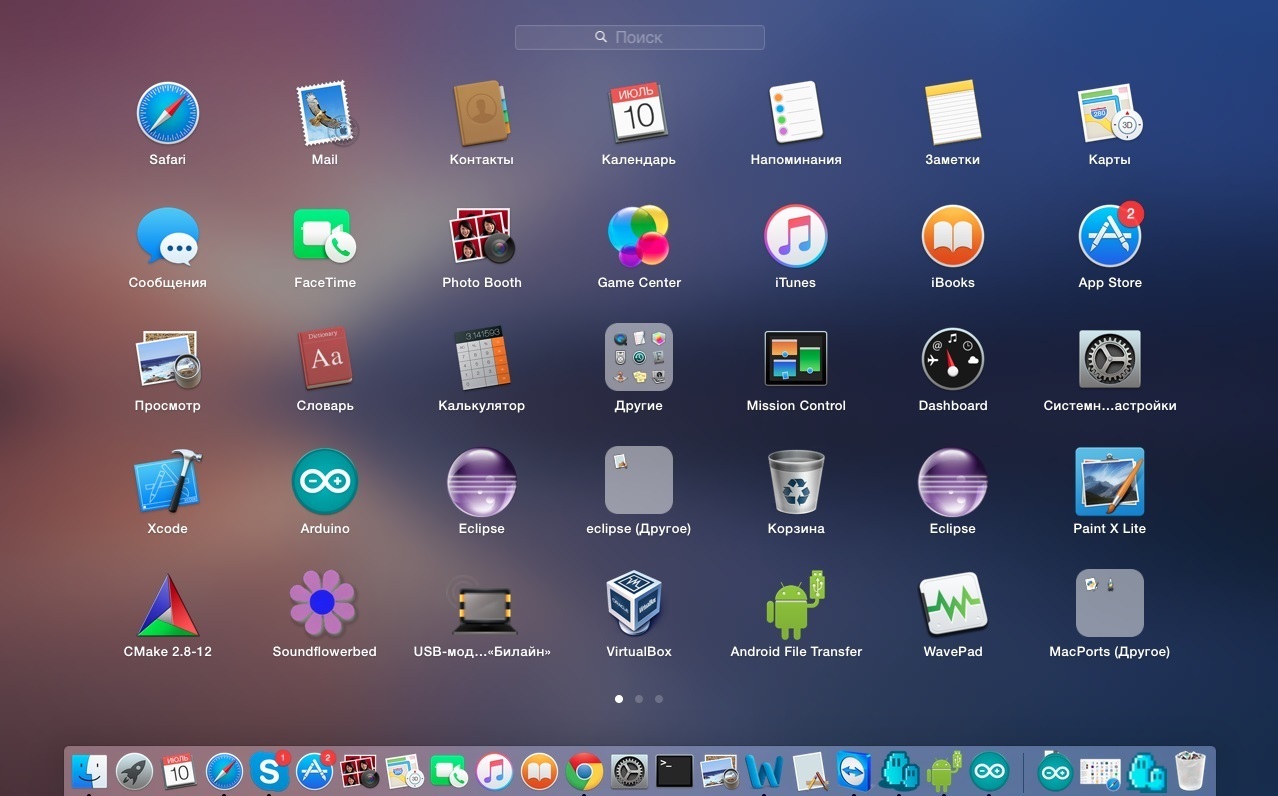Launch Soundflowerbed flower icon
The height and width of the screenshot is (796, 1278).
(x=324, y=604)
